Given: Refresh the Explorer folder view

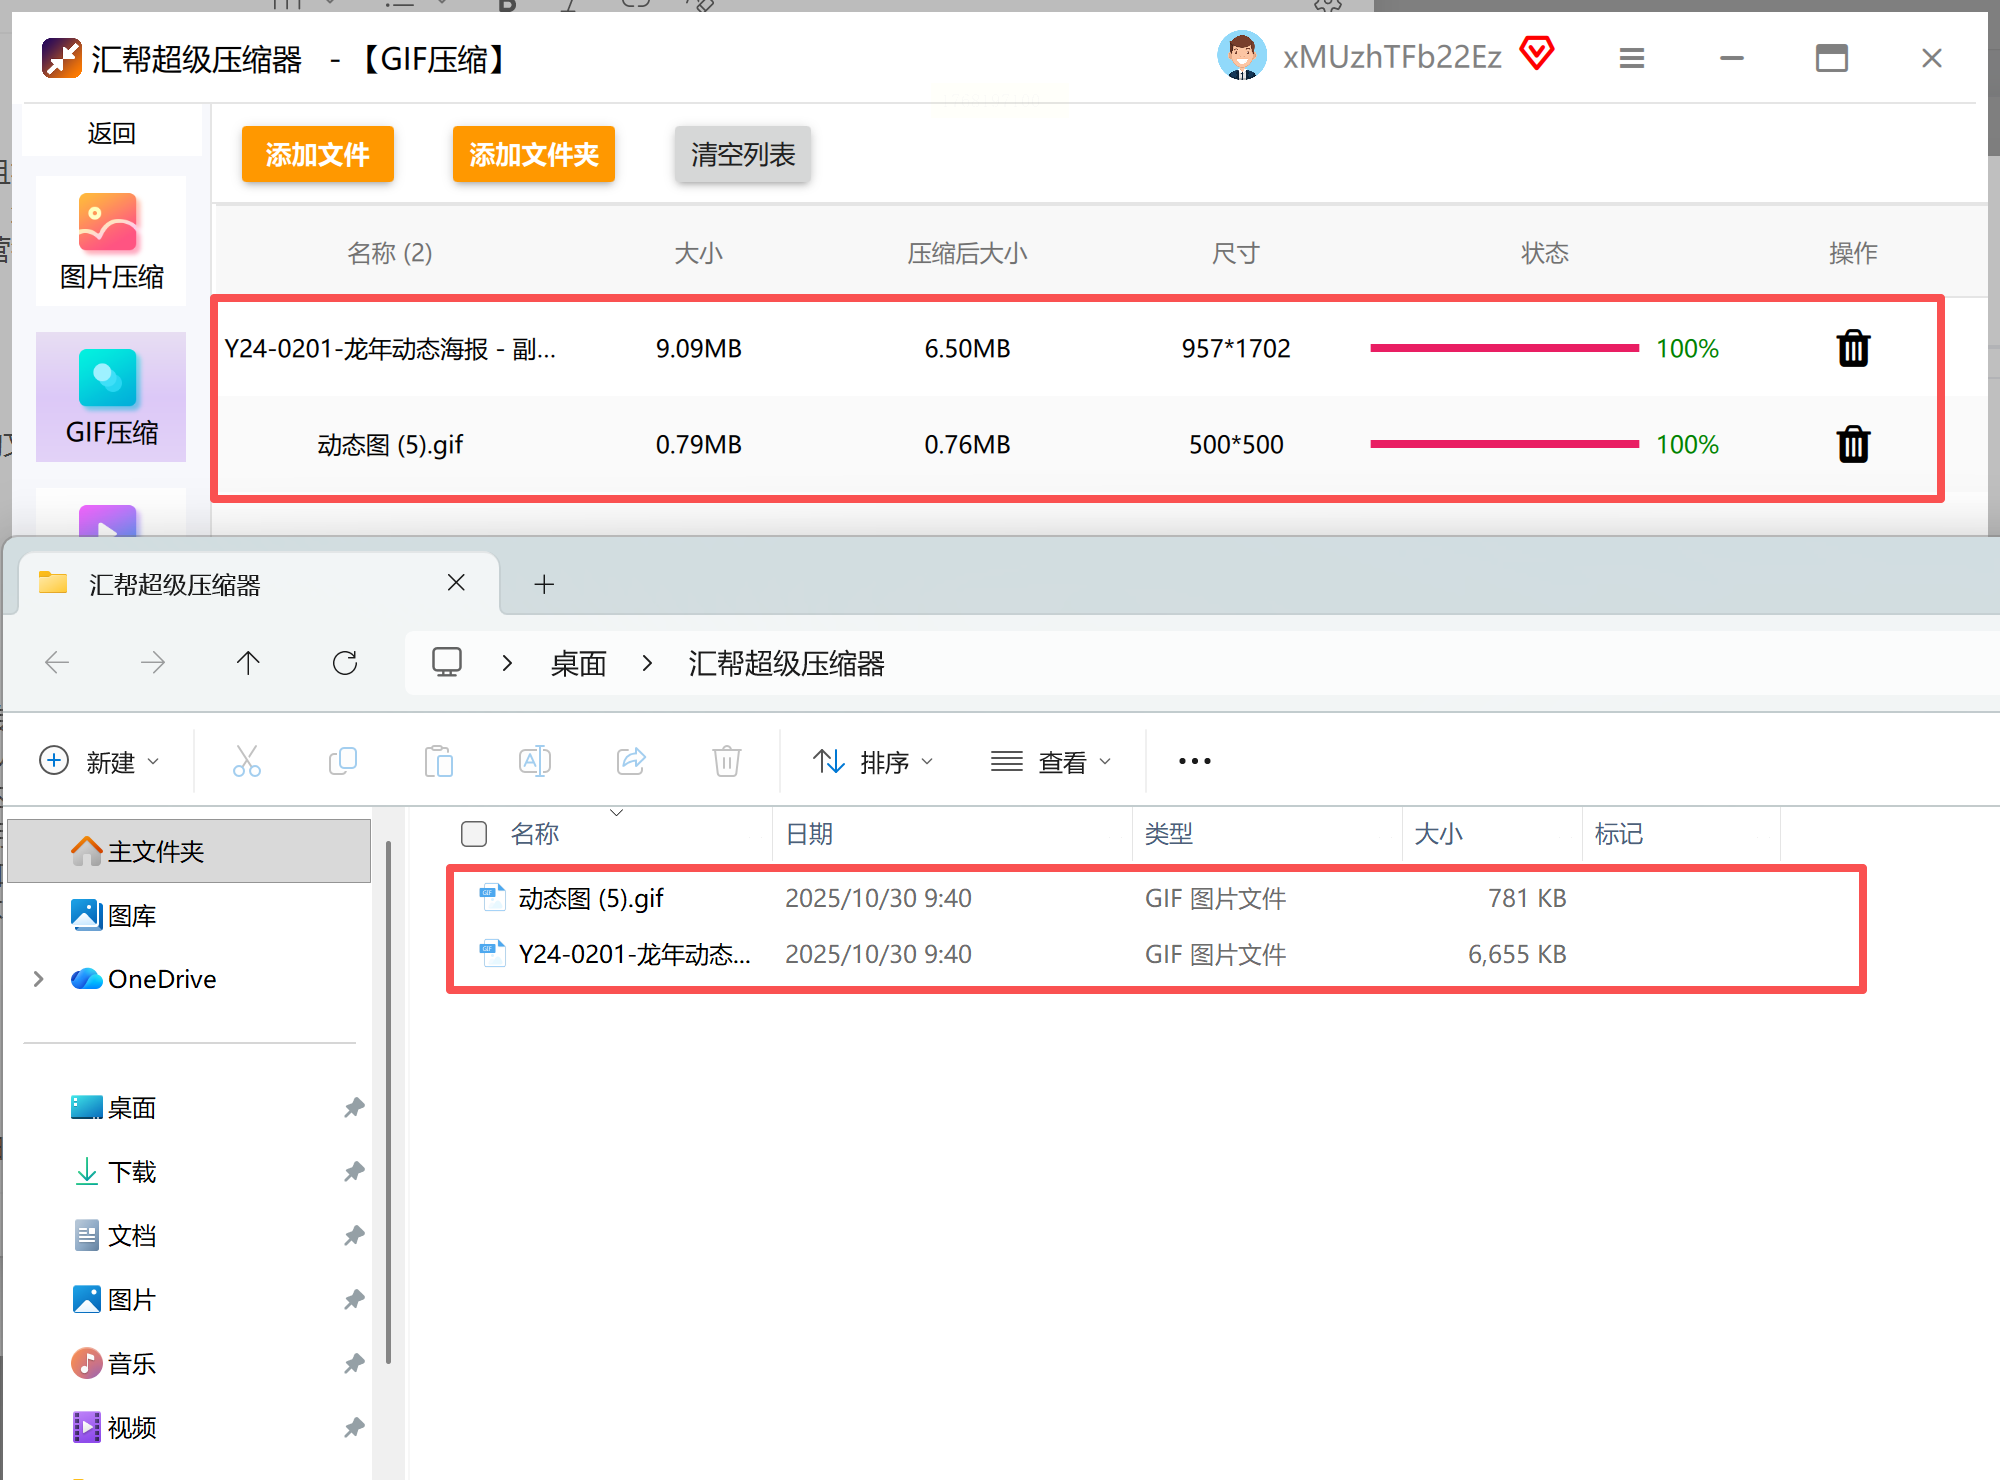Looking at the screenshot, I should tap(345, 663).
